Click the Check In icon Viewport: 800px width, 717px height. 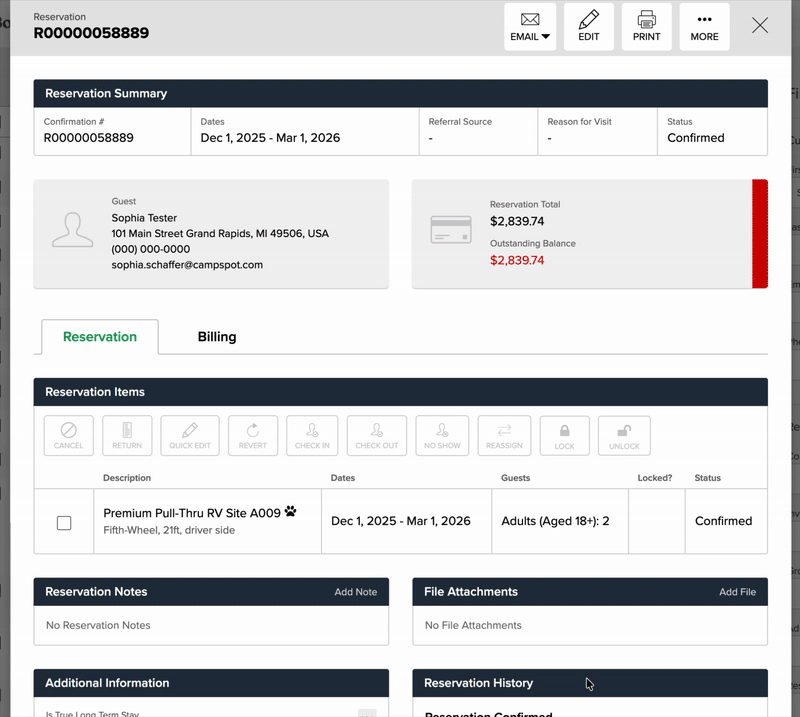coord(312,435)
